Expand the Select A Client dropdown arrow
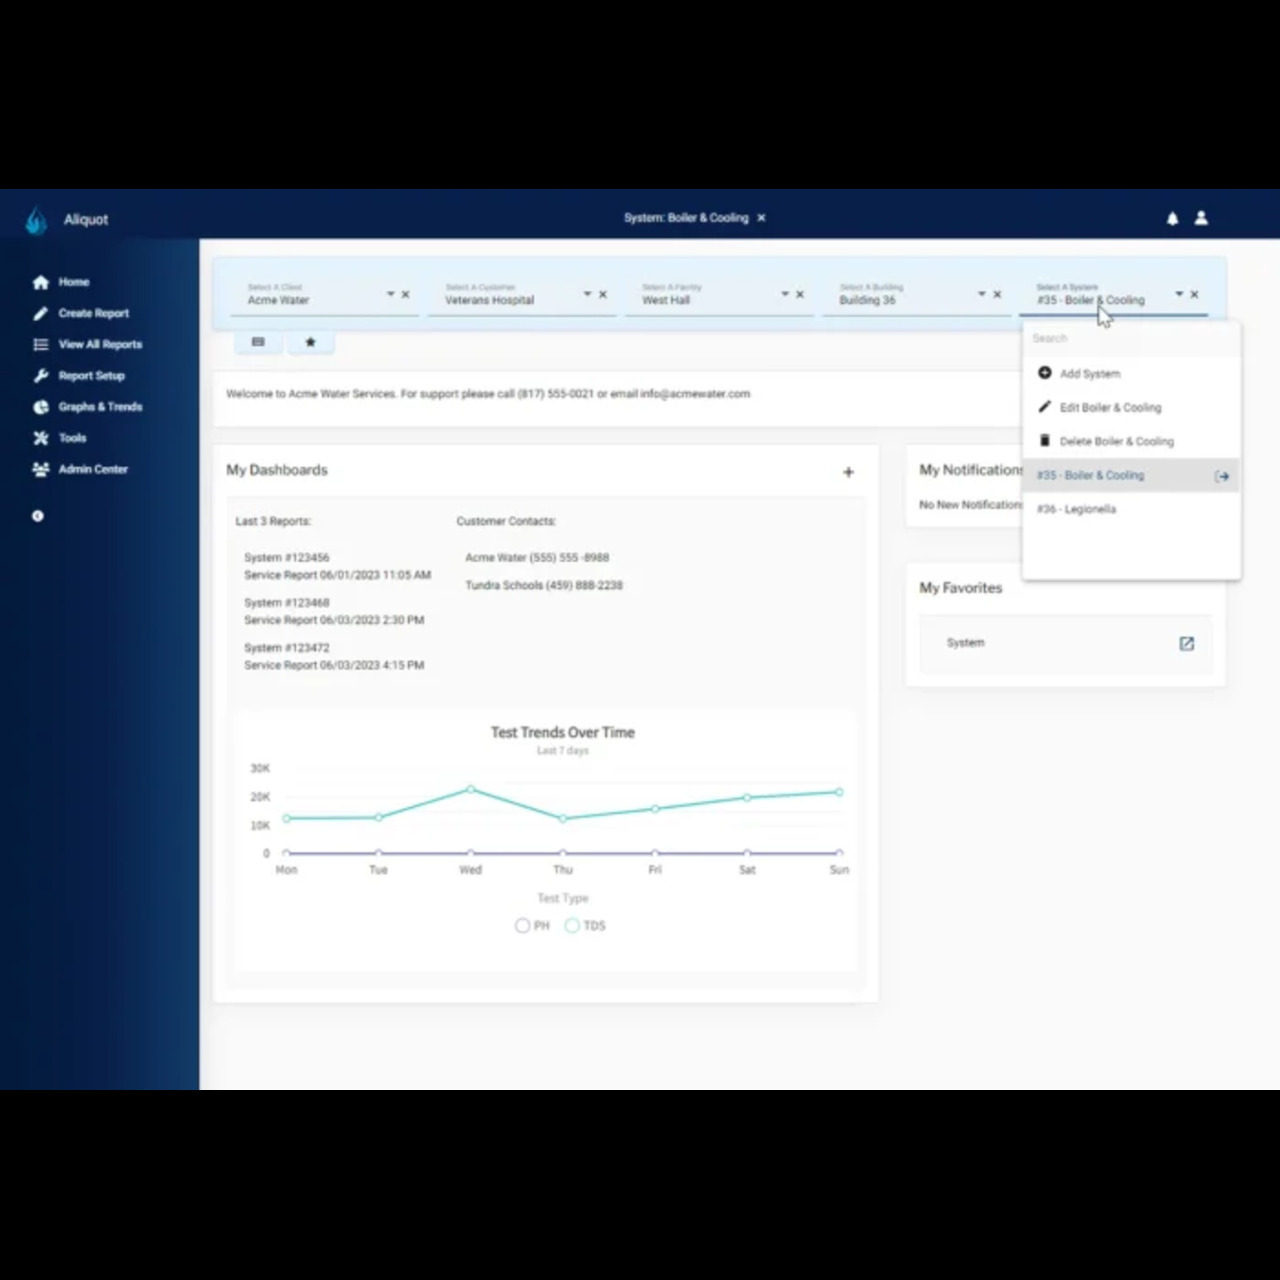The height and width of the screenshot is (1280, 1280). (390, 294)
